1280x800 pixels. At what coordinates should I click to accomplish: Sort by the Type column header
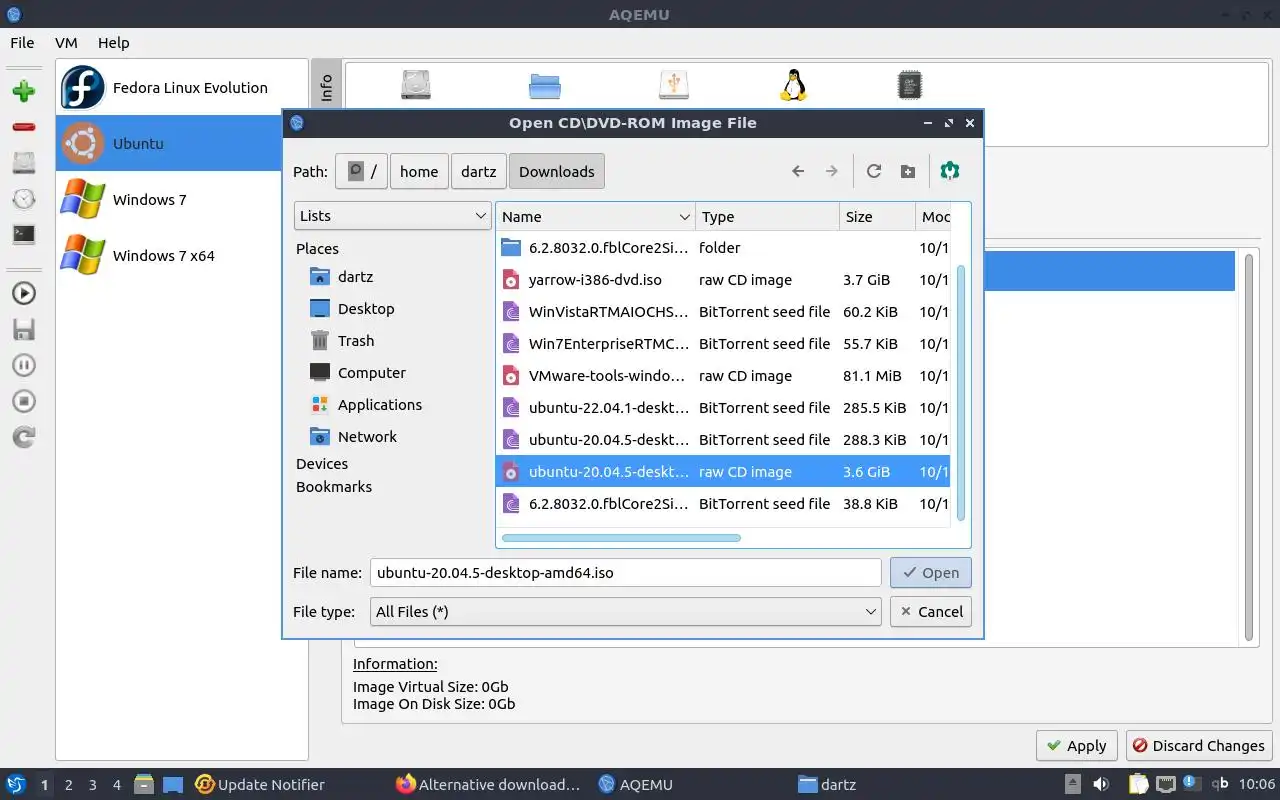point(768,217)
